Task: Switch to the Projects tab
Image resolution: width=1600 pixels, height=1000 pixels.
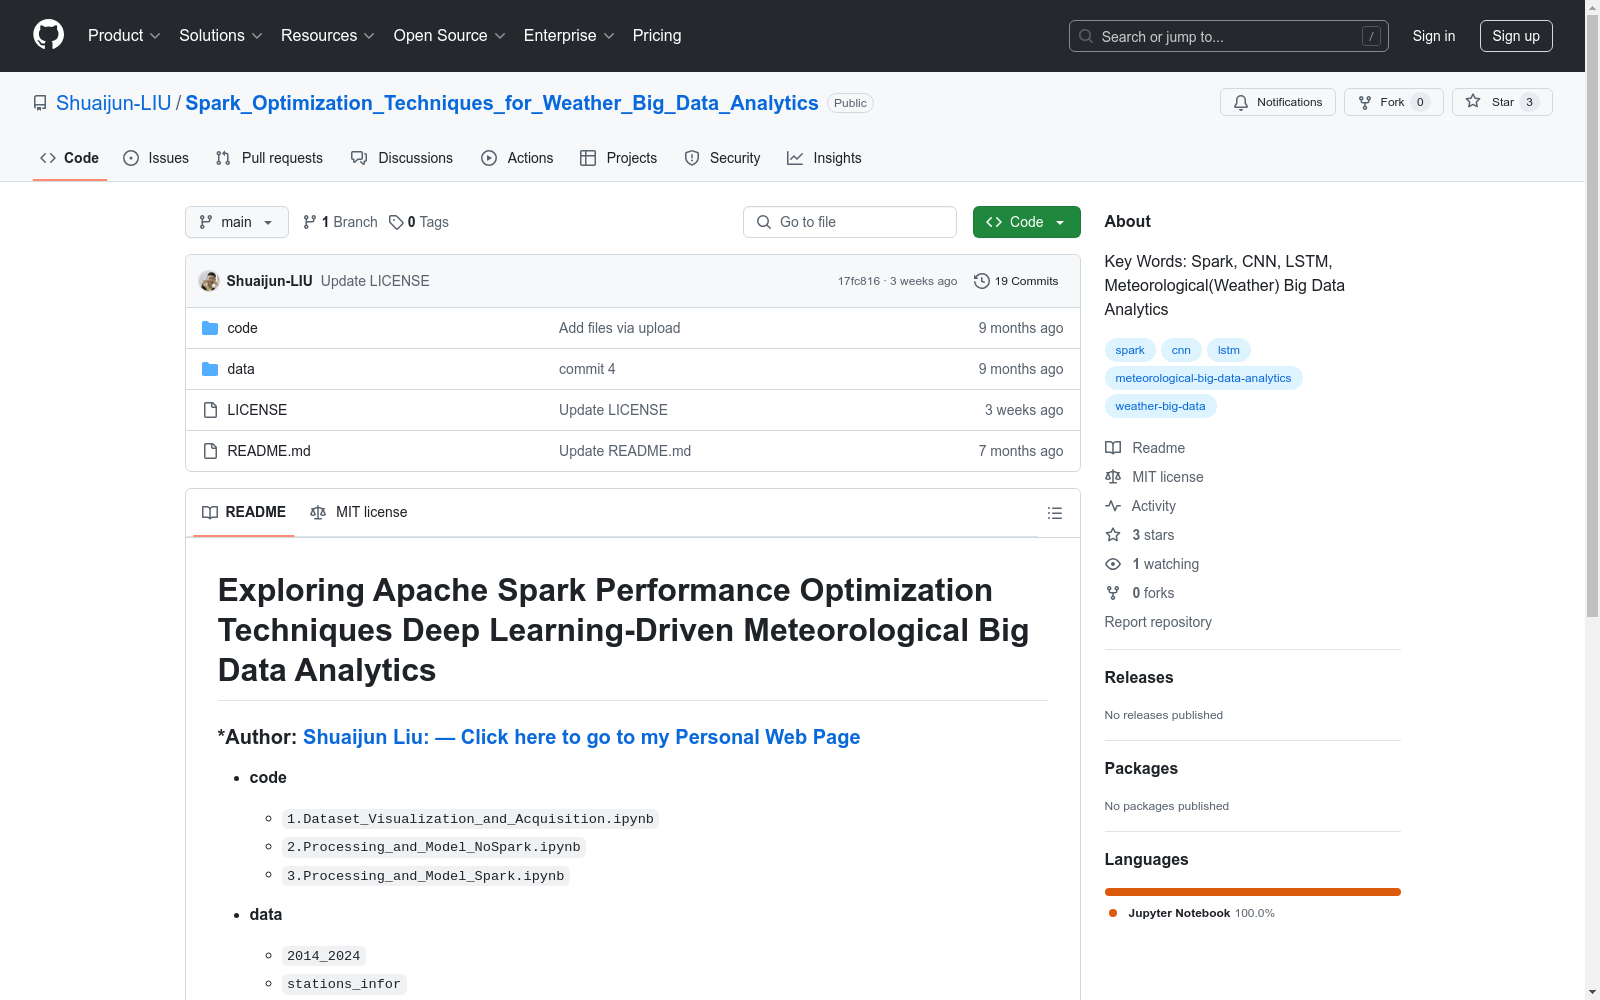Action: point(619,158)
